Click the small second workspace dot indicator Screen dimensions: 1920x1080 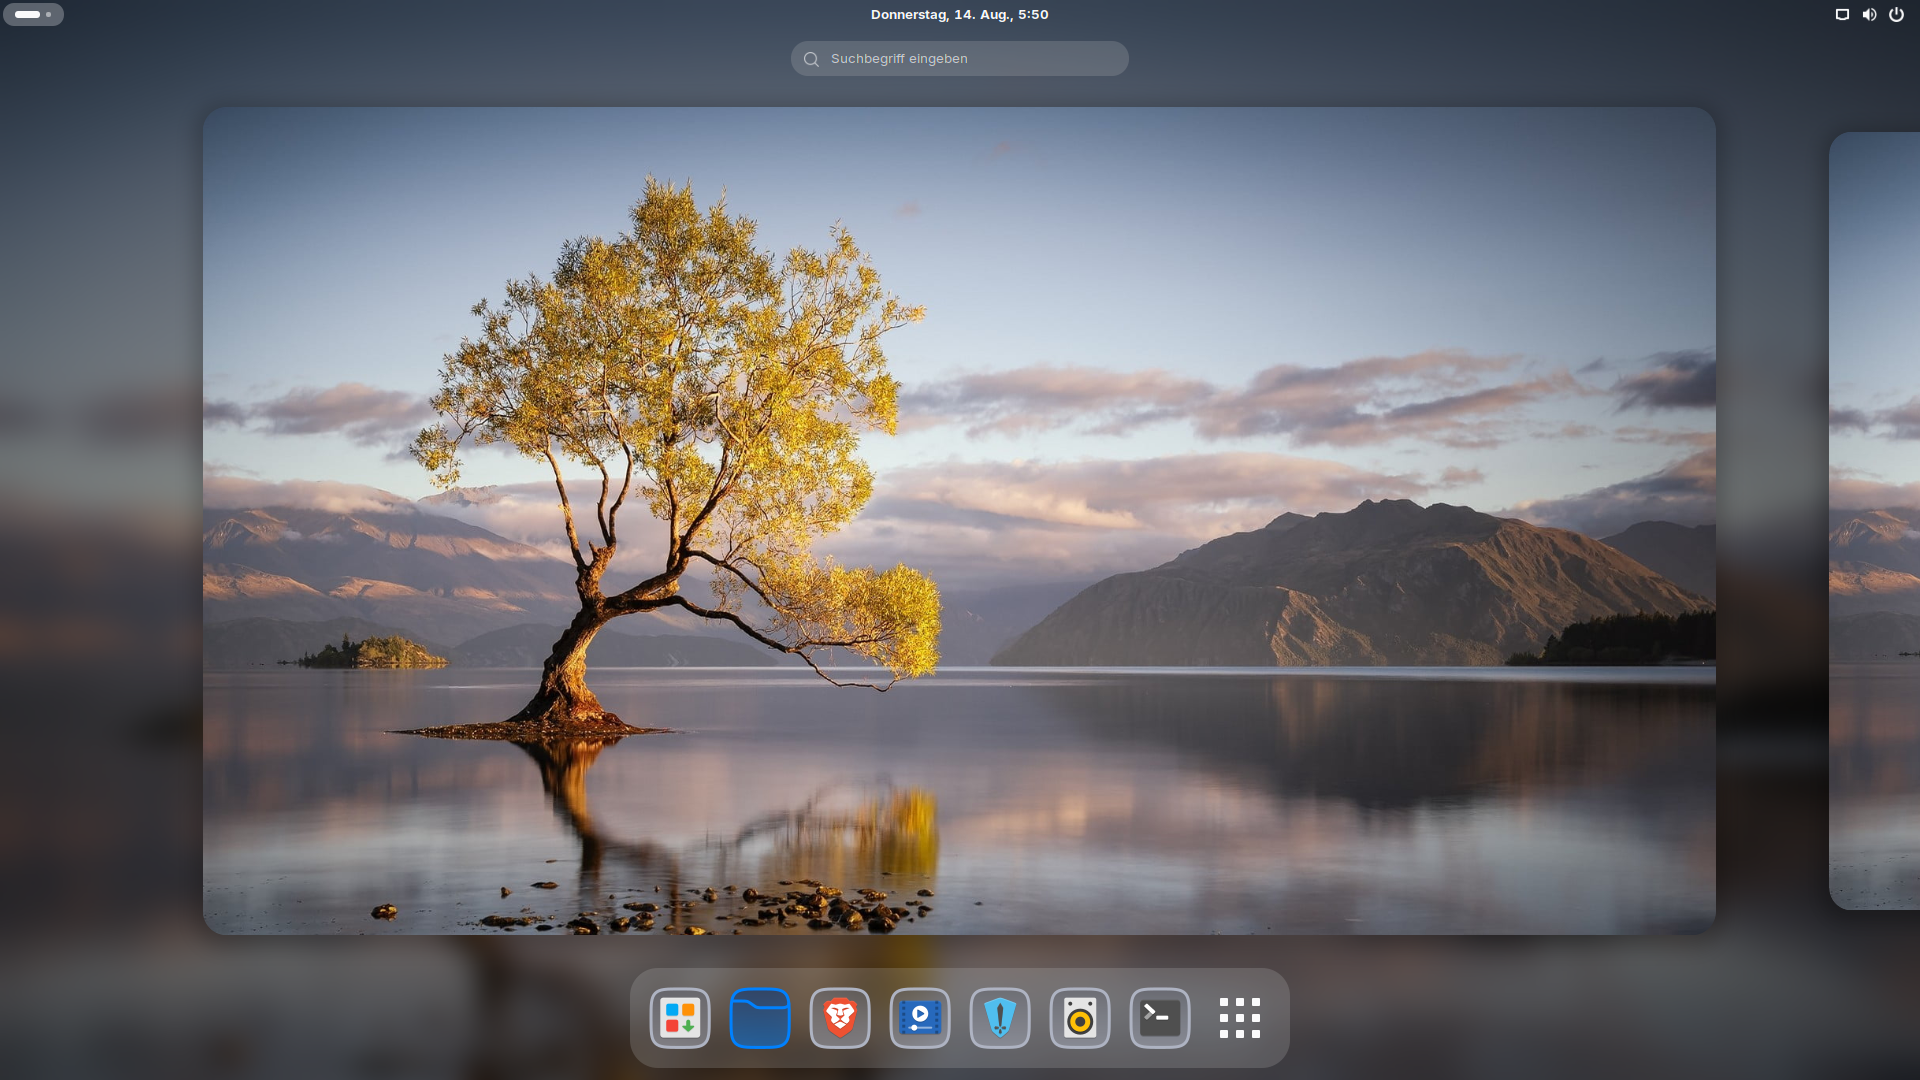point(48,14)
